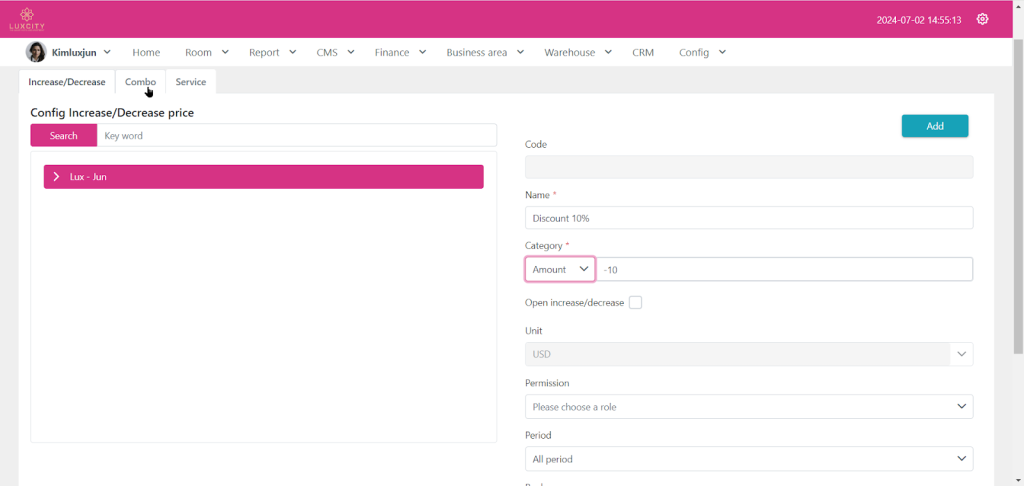Click the Luxcity logo
The width and height of the screenshot is (1024, 486).
pos(27,19)
